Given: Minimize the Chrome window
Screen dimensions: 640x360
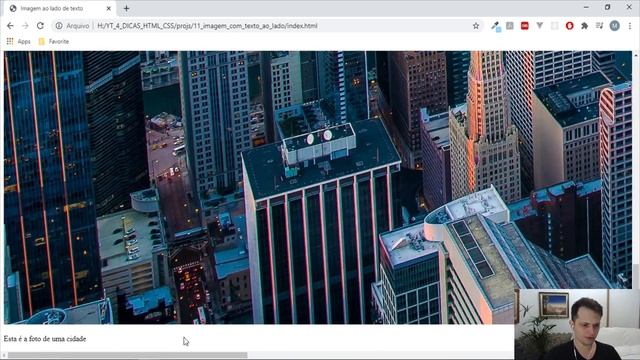Looking at the screenshot, I should [x=586, y=7].
